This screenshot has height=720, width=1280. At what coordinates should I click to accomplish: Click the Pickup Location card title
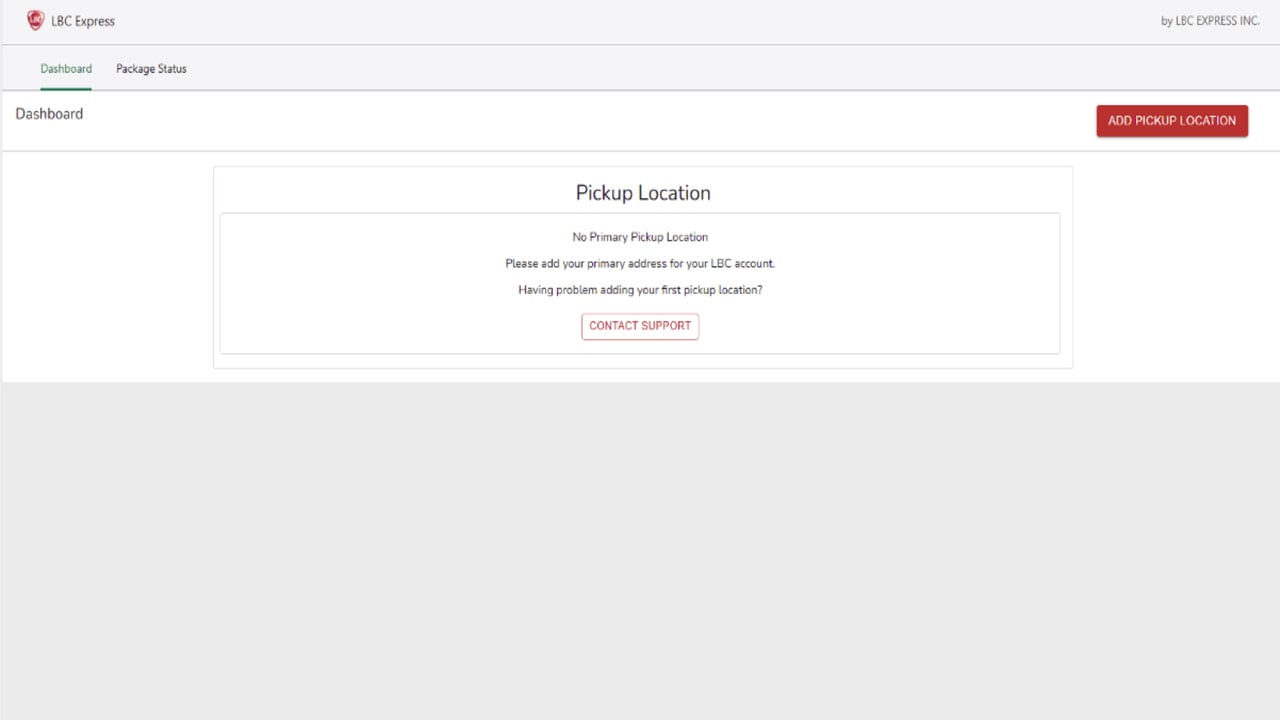click(643, 193)
